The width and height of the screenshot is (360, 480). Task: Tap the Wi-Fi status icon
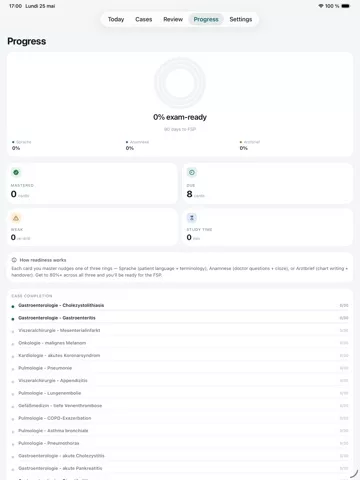(321, 6)
